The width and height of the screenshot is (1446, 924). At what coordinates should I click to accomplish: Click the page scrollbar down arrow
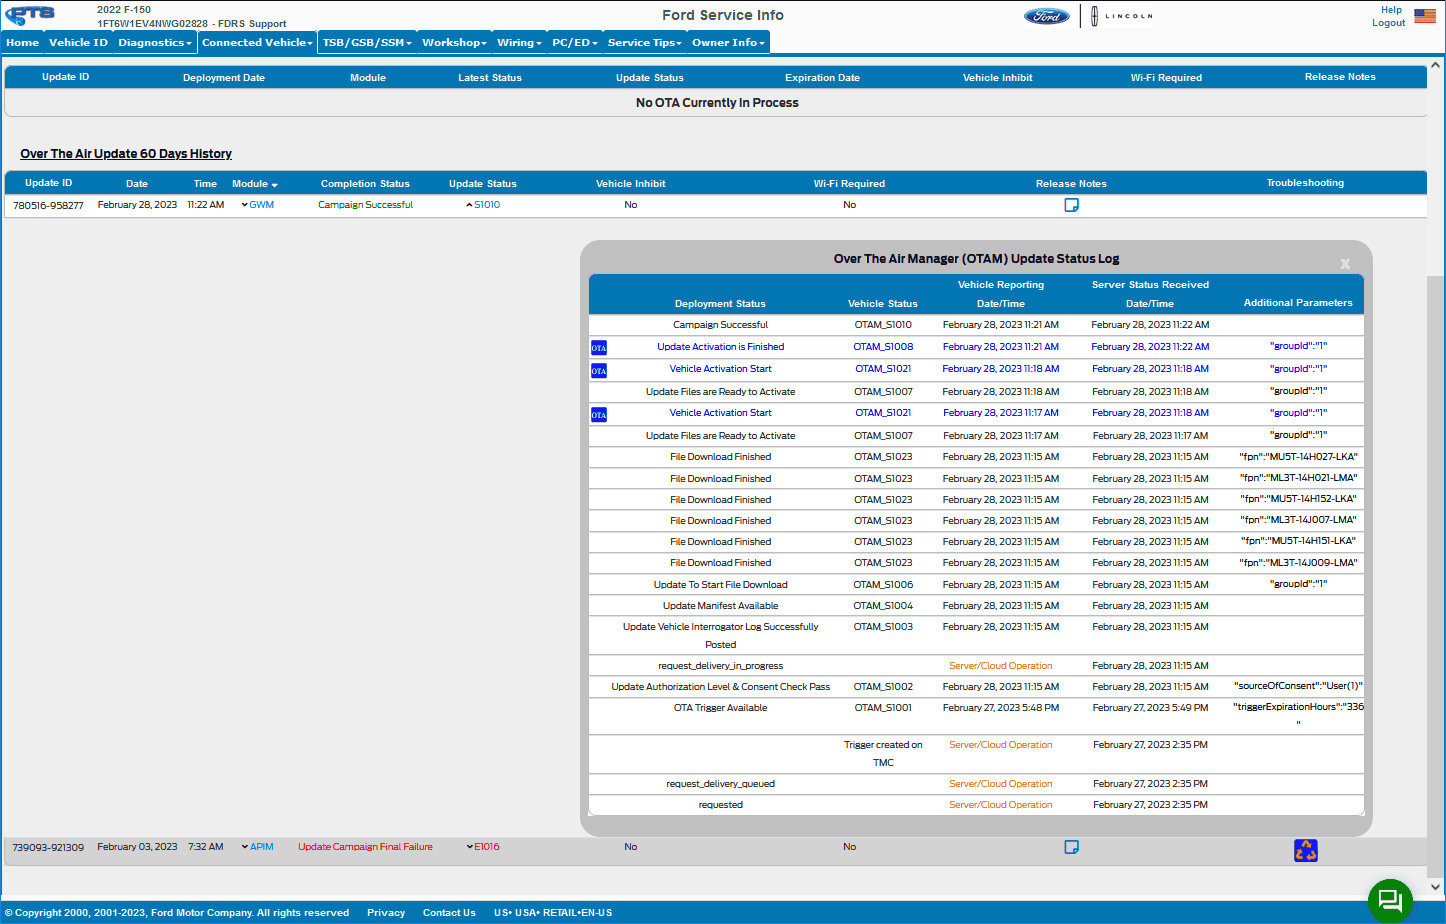[x=1436, y=886]
